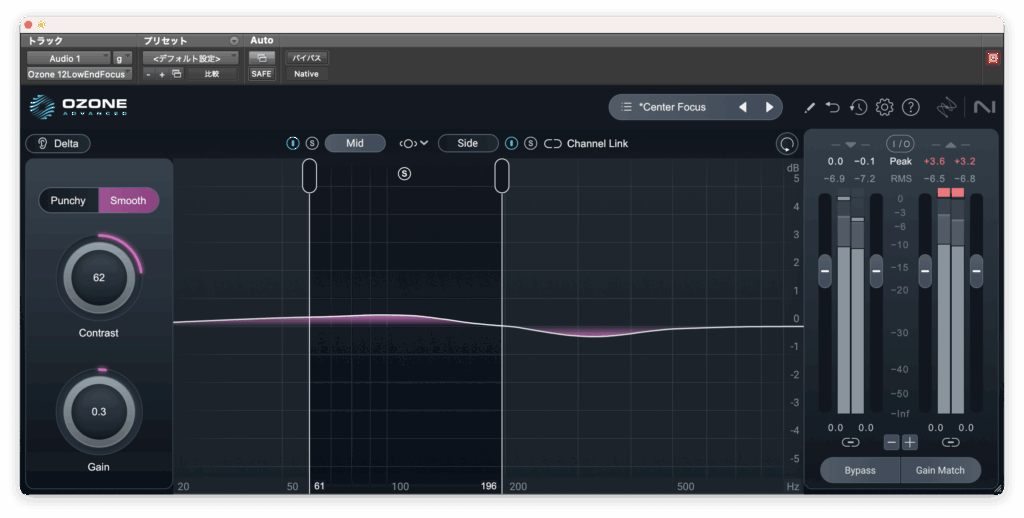Solo the Mid channel with S icon

click(311, 143)
